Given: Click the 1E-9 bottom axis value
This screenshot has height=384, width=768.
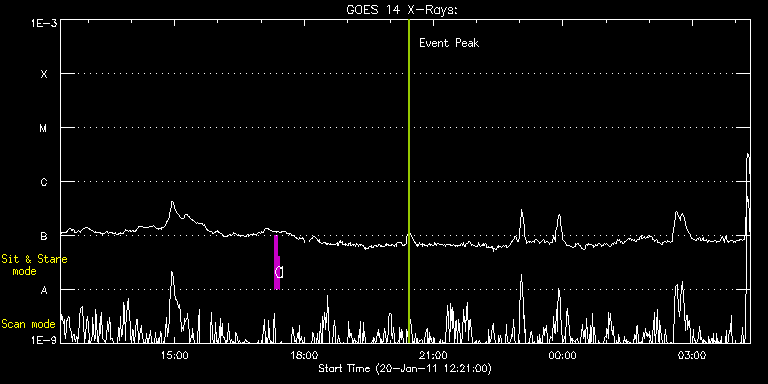Looking at the screenshot, I should [43, 339].
